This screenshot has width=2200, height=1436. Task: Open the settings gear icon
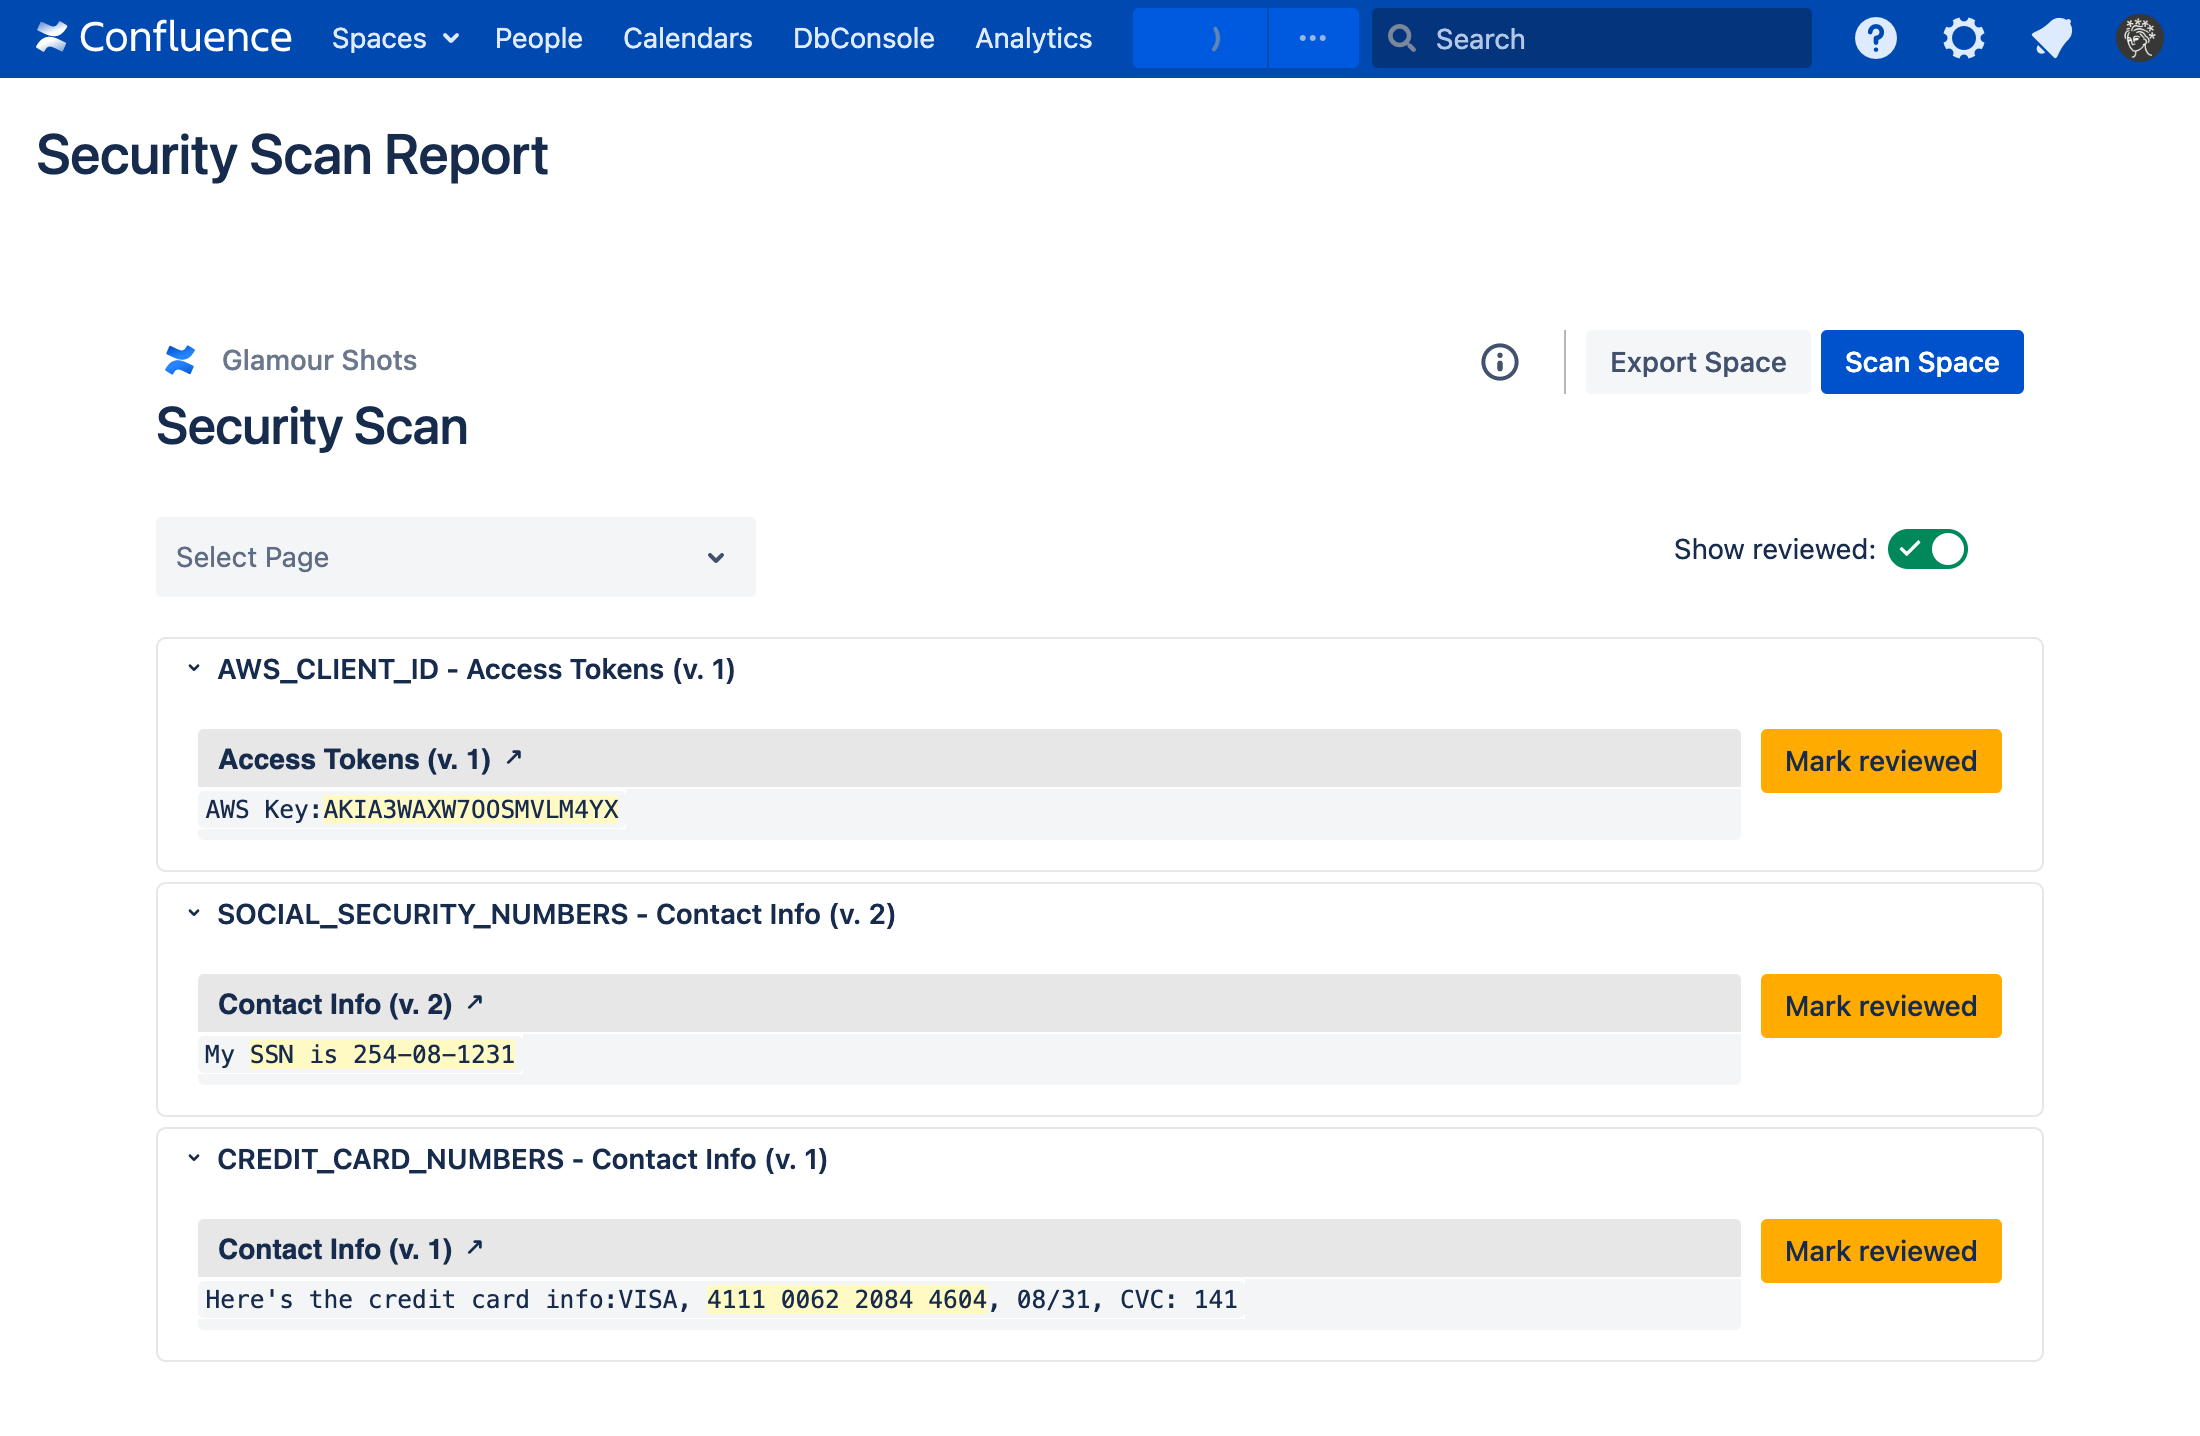[x=1963, y=39]
